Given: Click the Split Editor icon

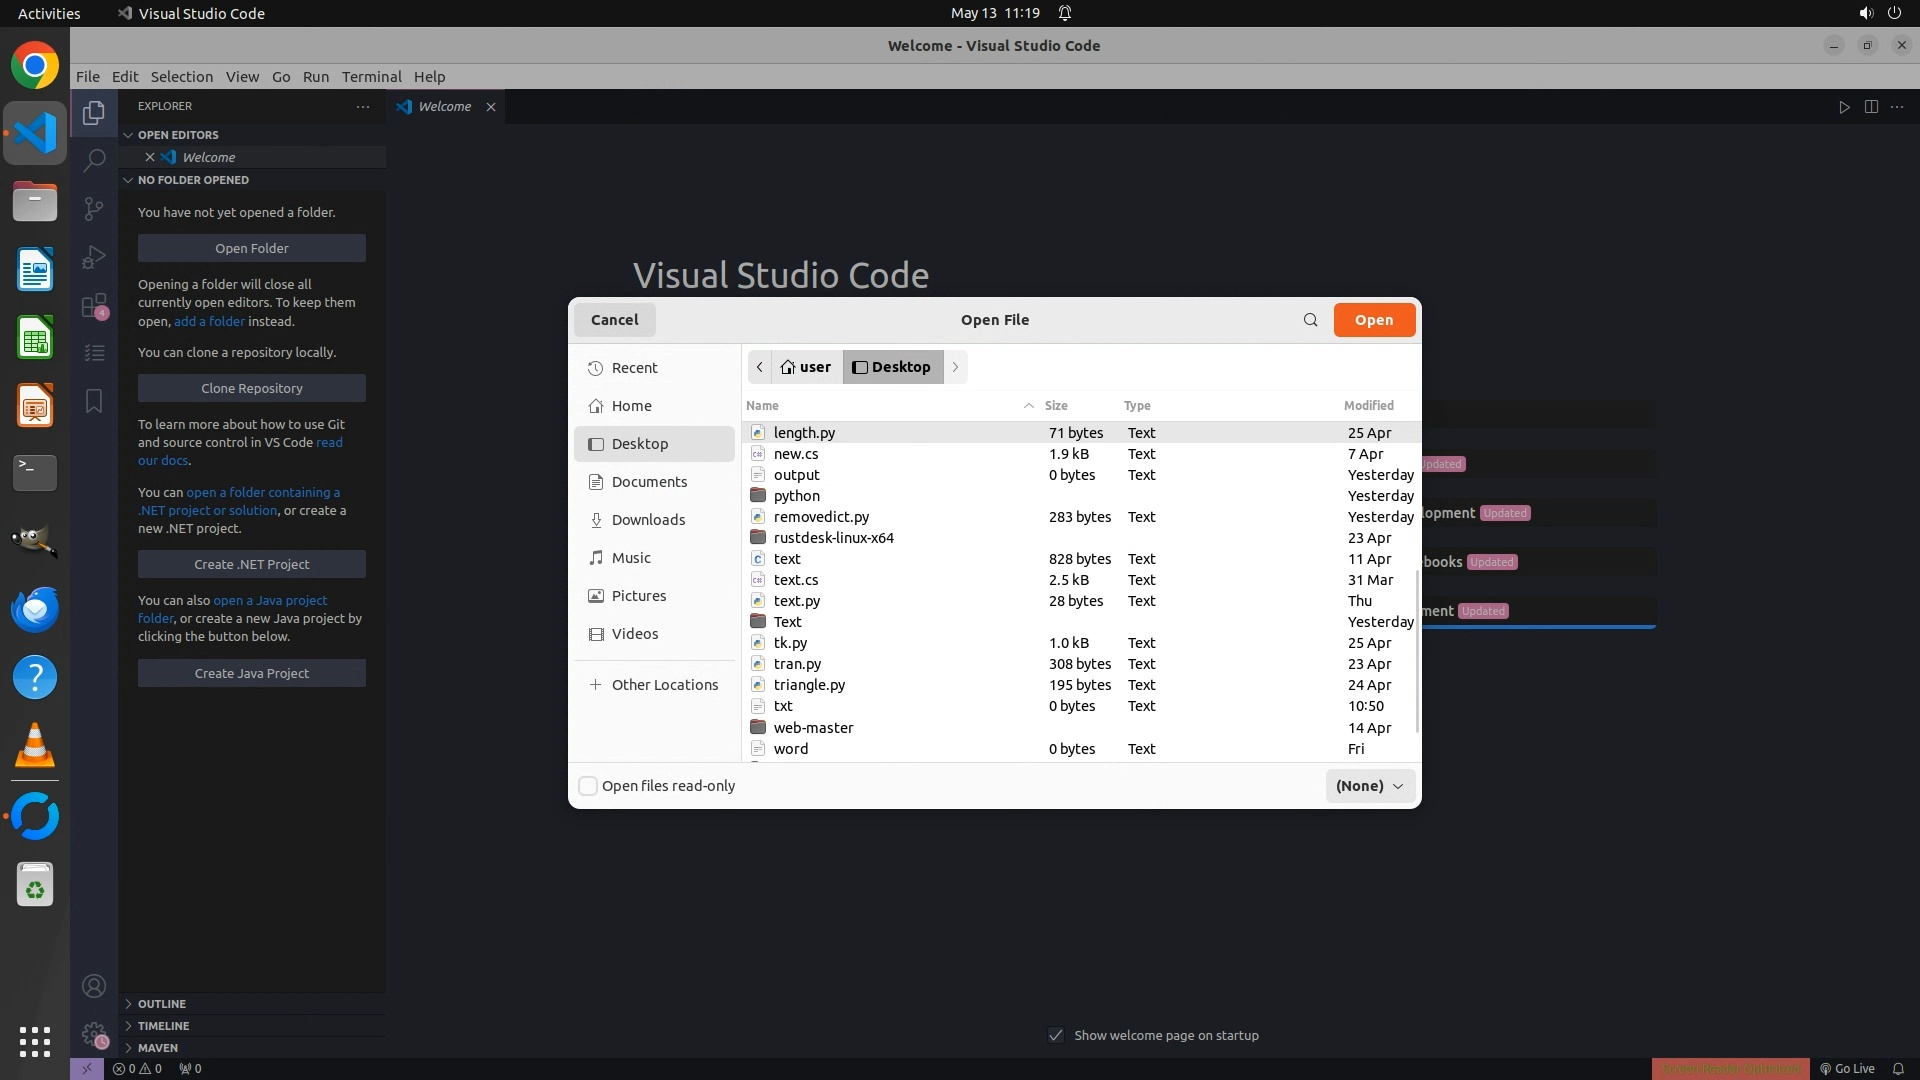Looking at the screenshot, I should tap(1871, 107).
